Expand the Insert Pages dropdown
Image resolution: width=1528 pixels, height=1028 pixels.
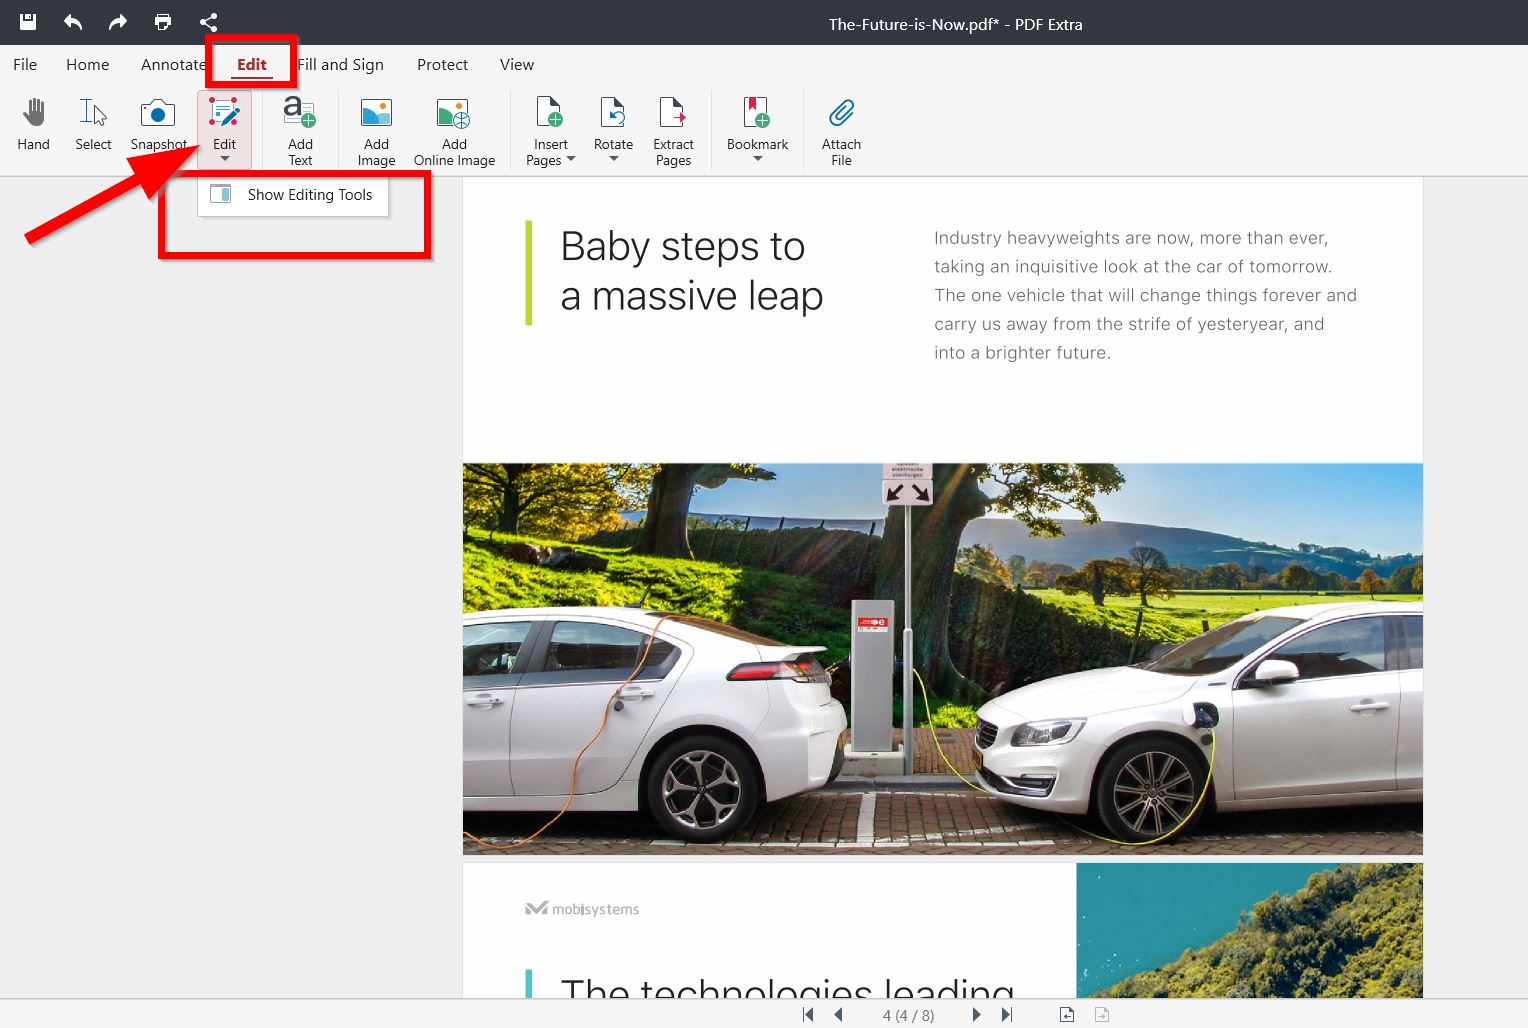tap(571, 160)
